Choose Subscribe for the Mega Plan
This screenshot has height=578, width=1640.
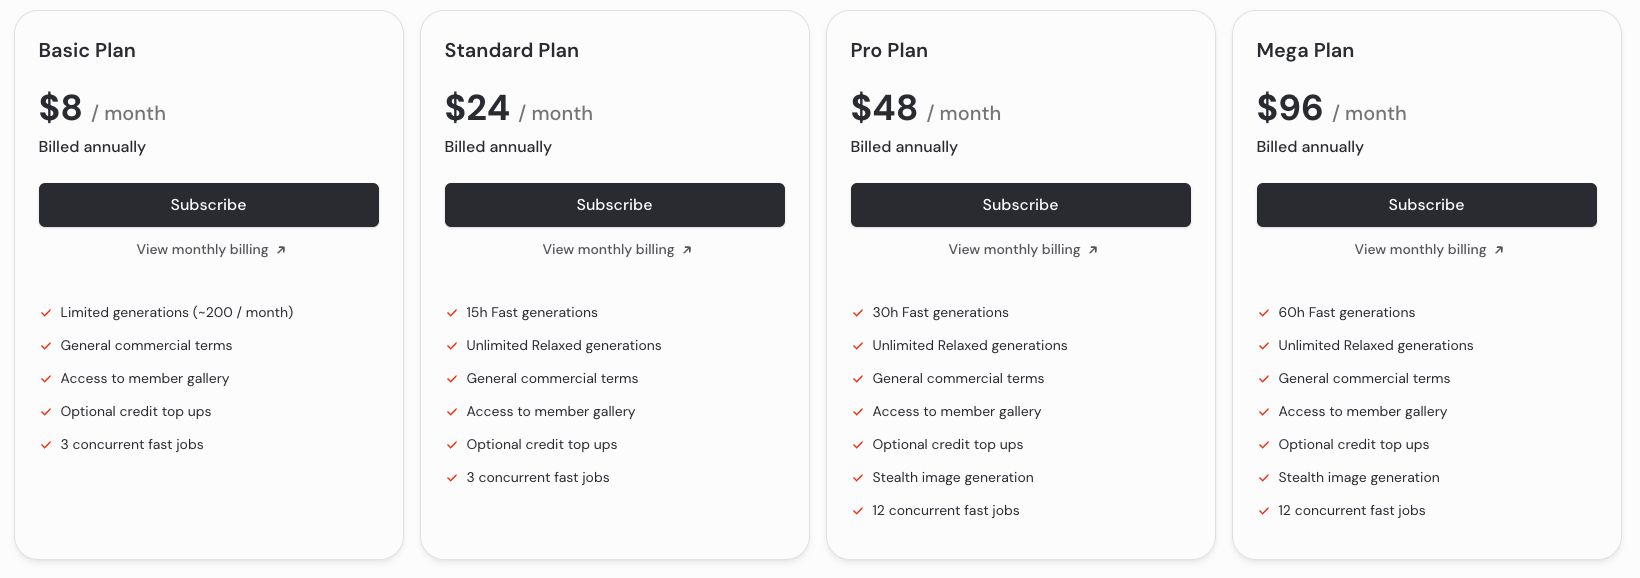1427,205
